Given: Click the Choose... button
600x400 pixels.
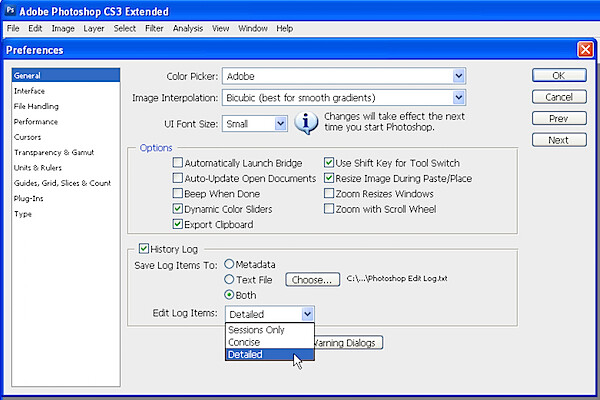Looking at the screenshot, I should click(312, 280).
